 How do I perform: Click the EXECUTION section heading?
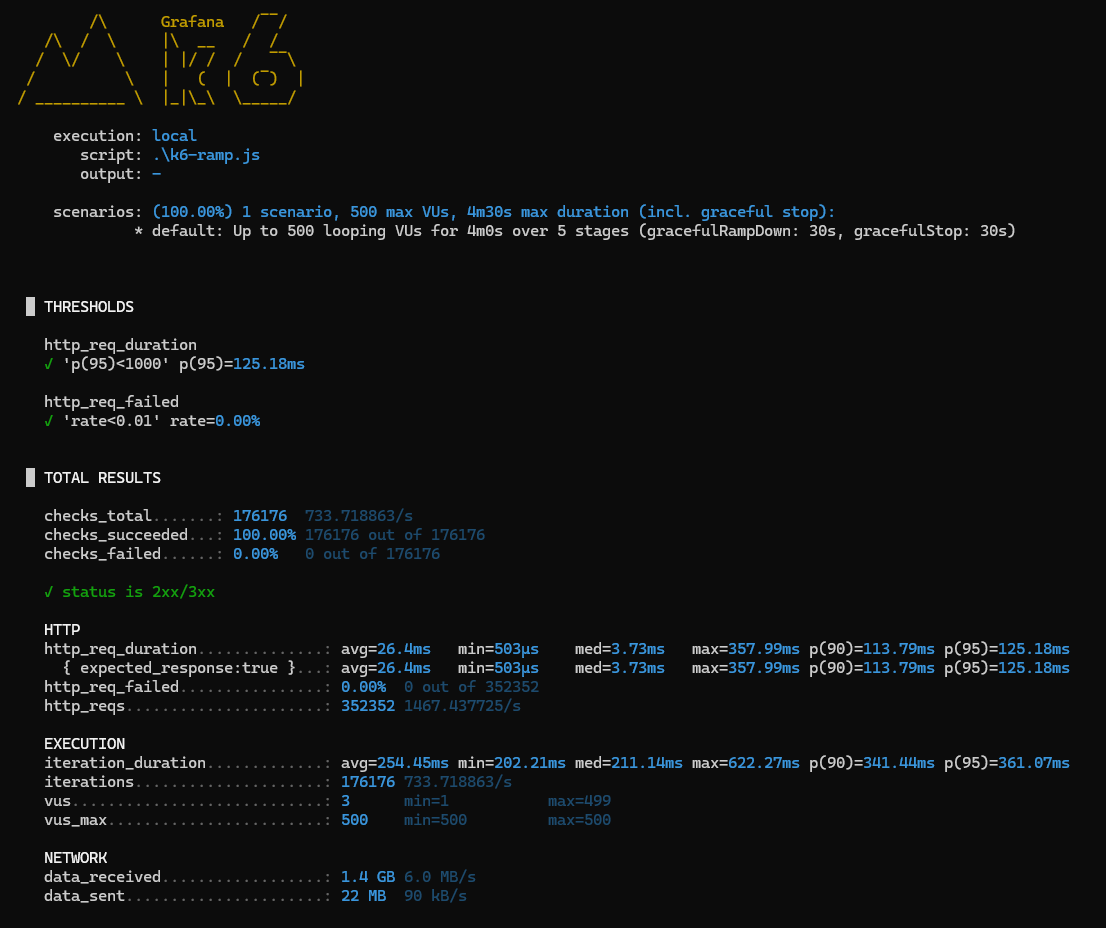(x=85, y=744)
